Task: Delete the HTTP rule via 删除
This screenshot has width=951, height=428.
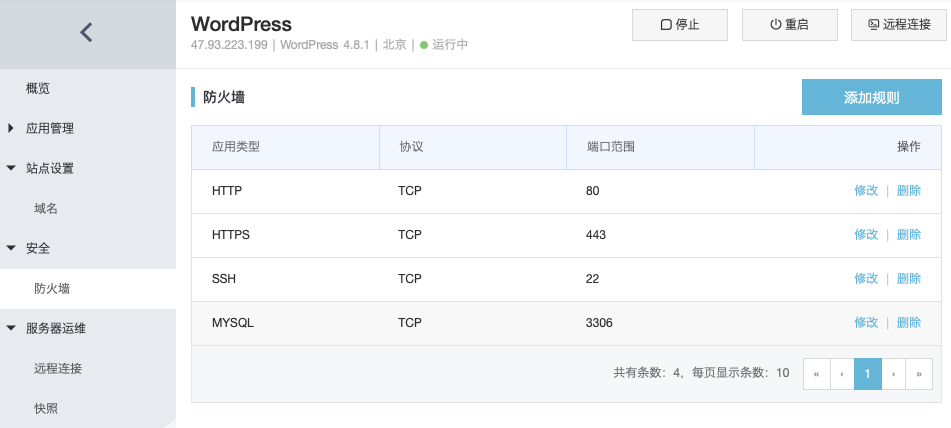Action: point(909,190)
